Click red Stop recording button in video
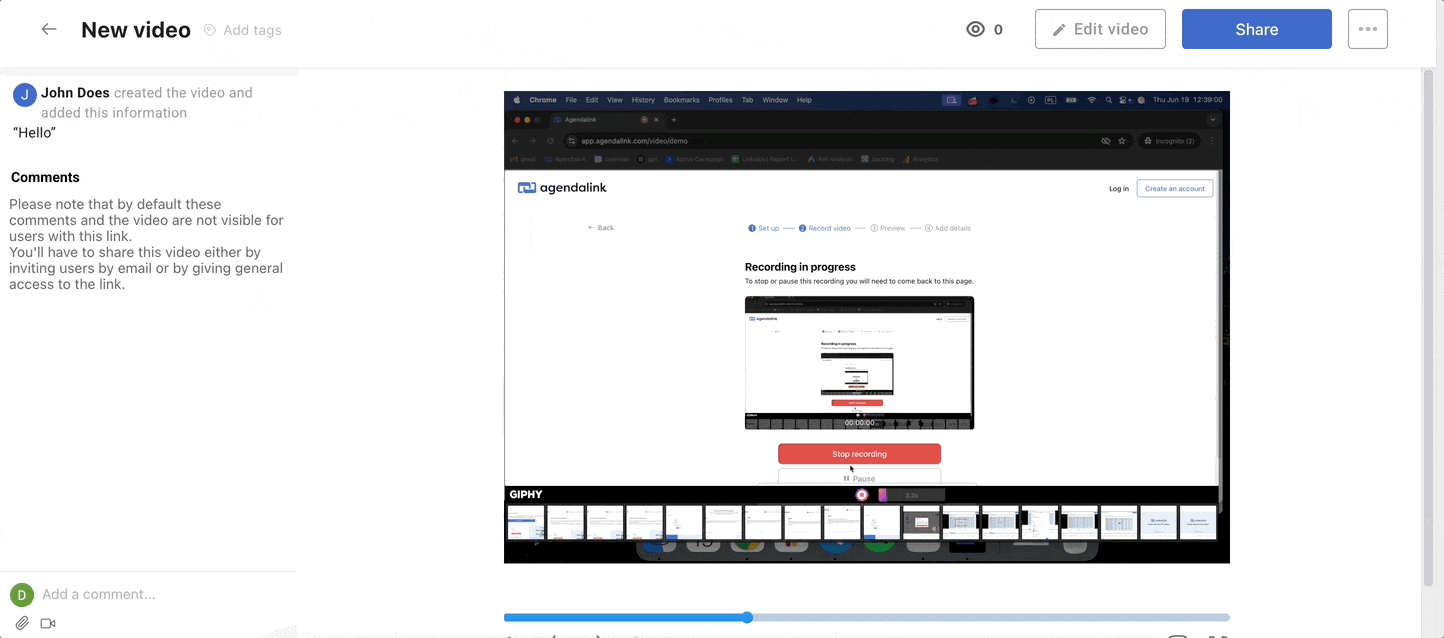 coord(859,454)
